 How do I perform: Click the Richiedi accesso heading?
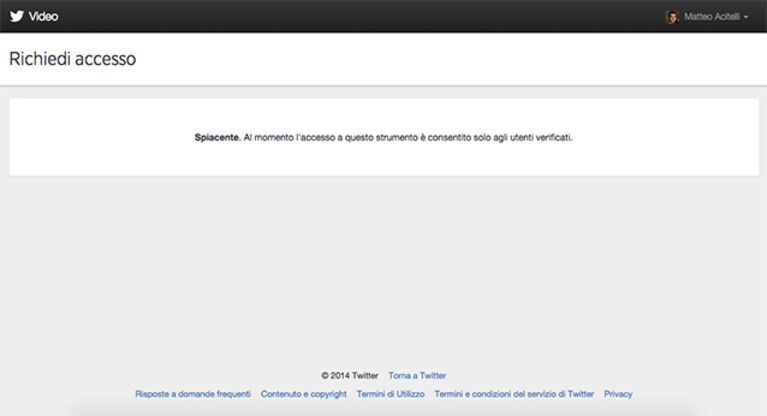[x=72, y=59]
